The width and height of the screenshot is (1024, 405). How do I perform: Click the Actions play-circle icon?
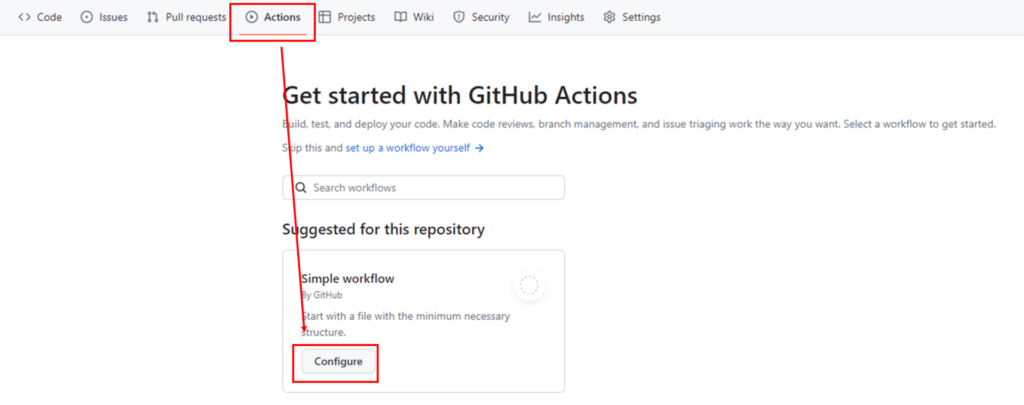252,17
